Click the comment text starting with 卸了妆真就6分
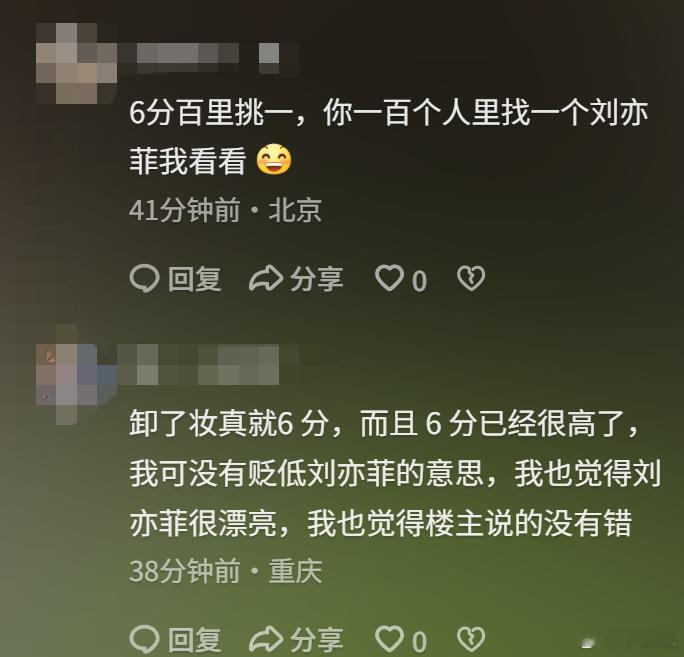This screenshot has height=657, width=684. (395, 473)
